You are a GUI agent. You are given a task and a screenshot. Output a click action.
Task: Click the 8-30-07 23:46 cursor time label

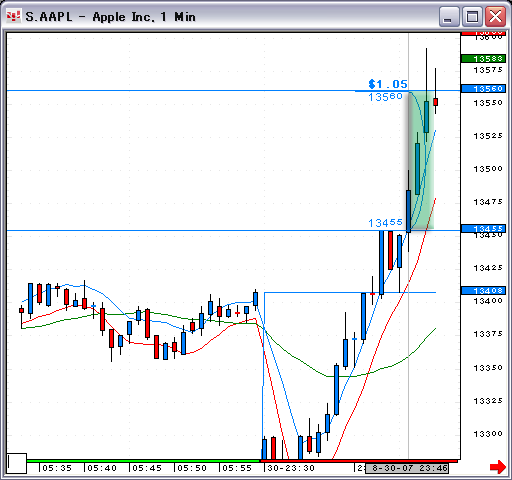407,468
